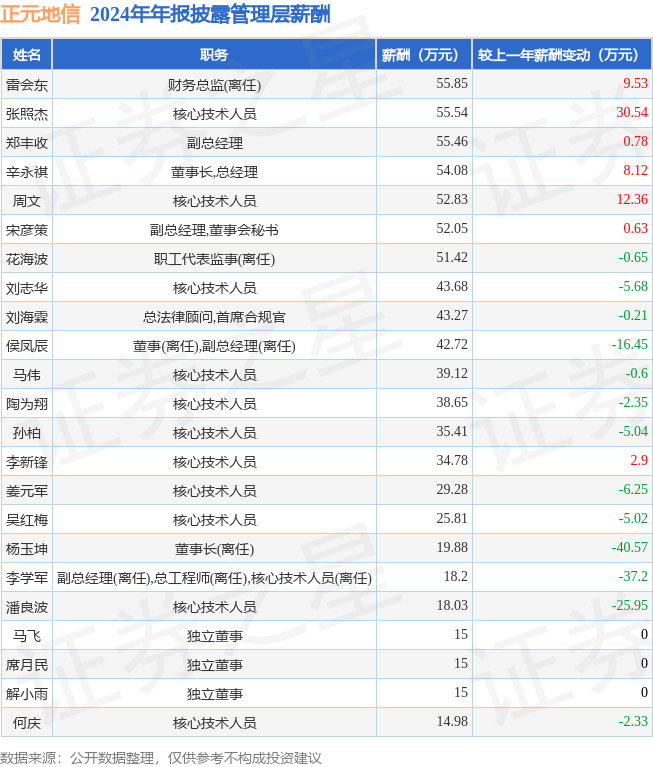This screenshot has width=653, height=767.
Task: Select the name 张照杰
Action: (27, 114)
